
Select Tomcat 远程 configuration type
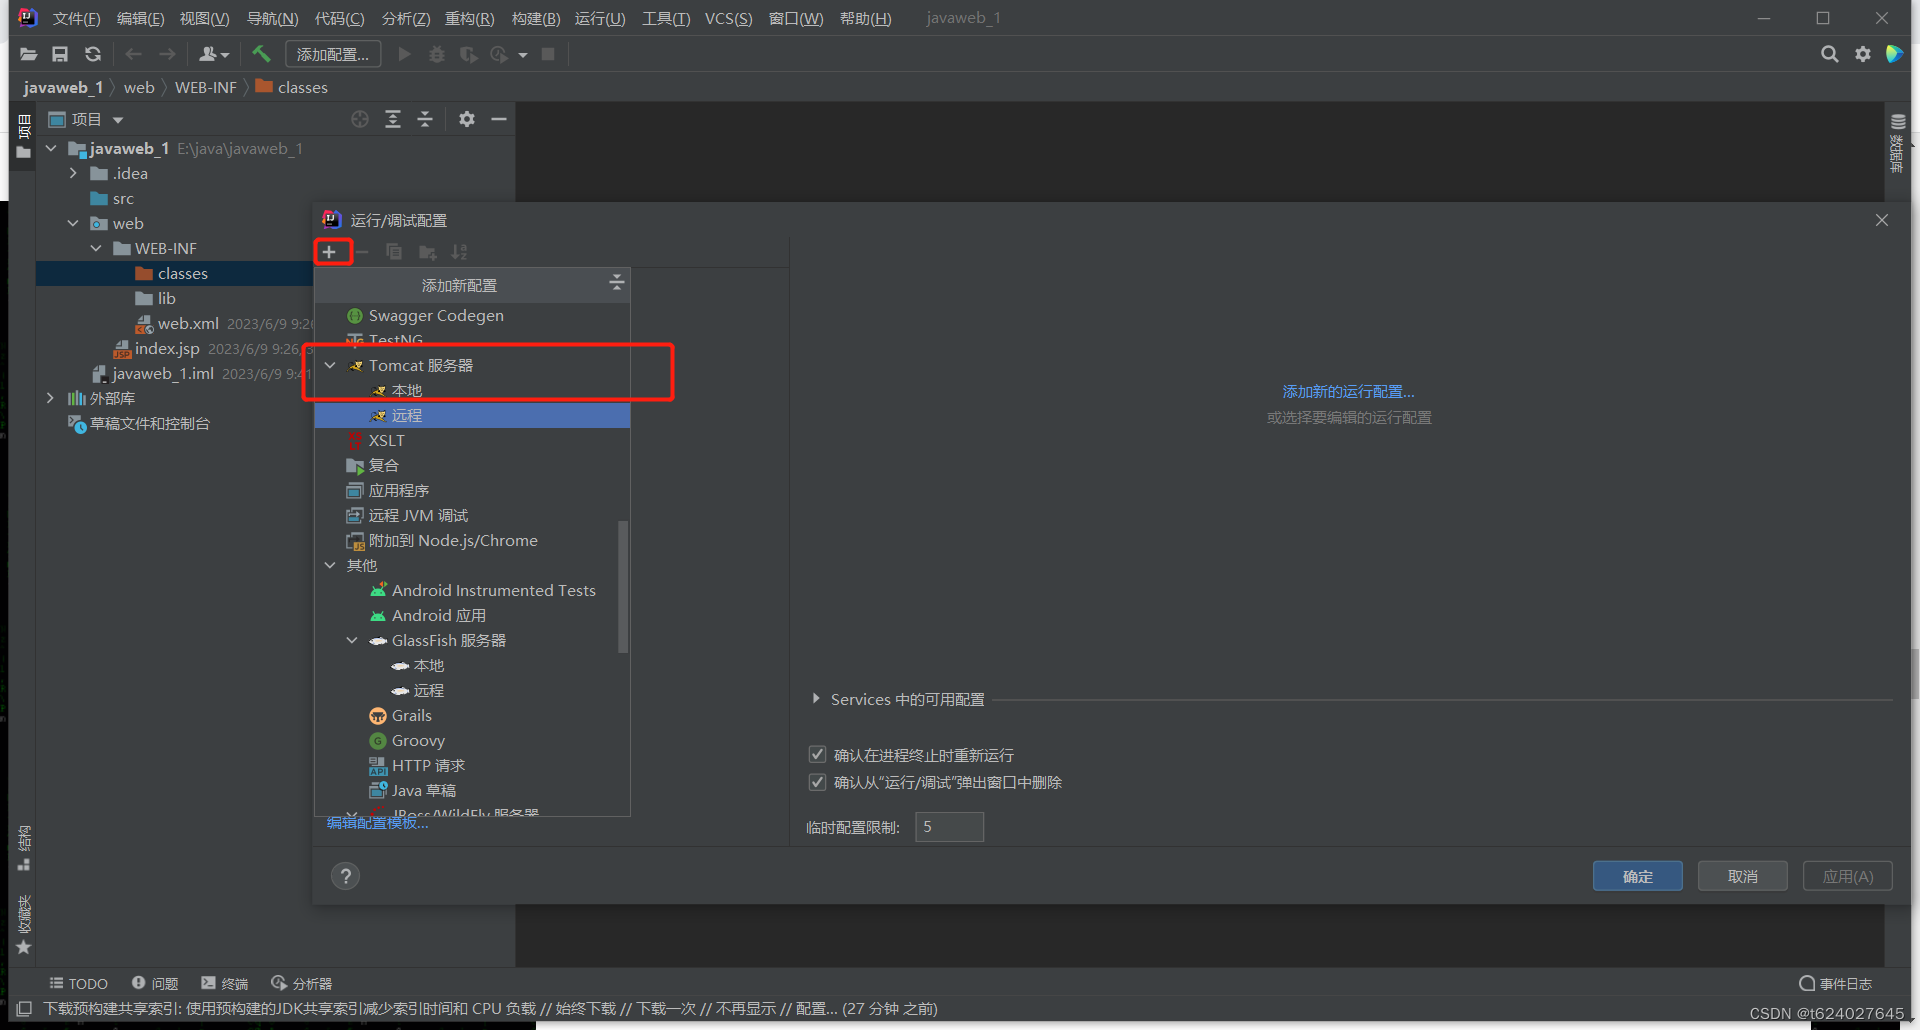pos(472,415)
